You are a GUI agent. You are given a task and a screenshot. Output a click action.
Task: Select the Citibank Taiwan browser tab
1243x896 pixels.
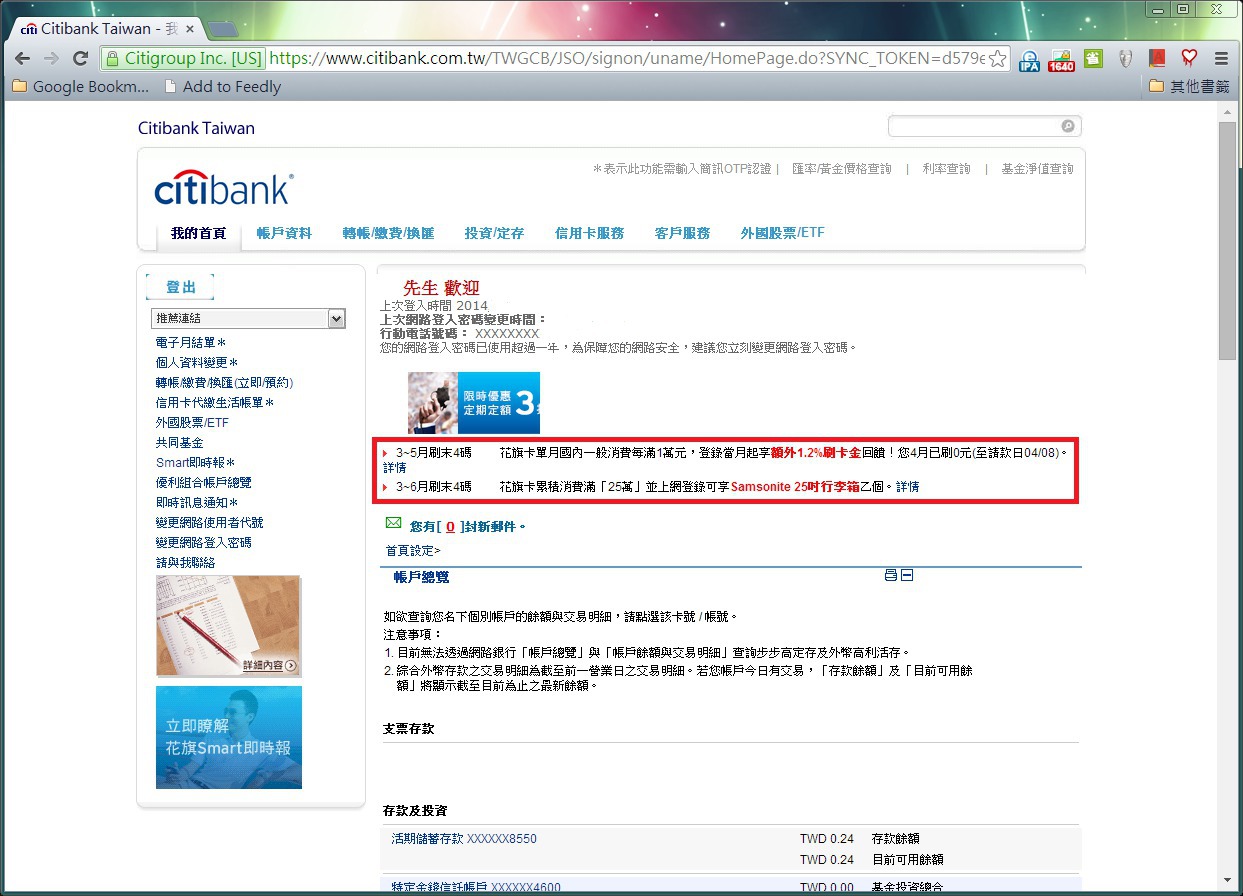(x=108, y=28)
